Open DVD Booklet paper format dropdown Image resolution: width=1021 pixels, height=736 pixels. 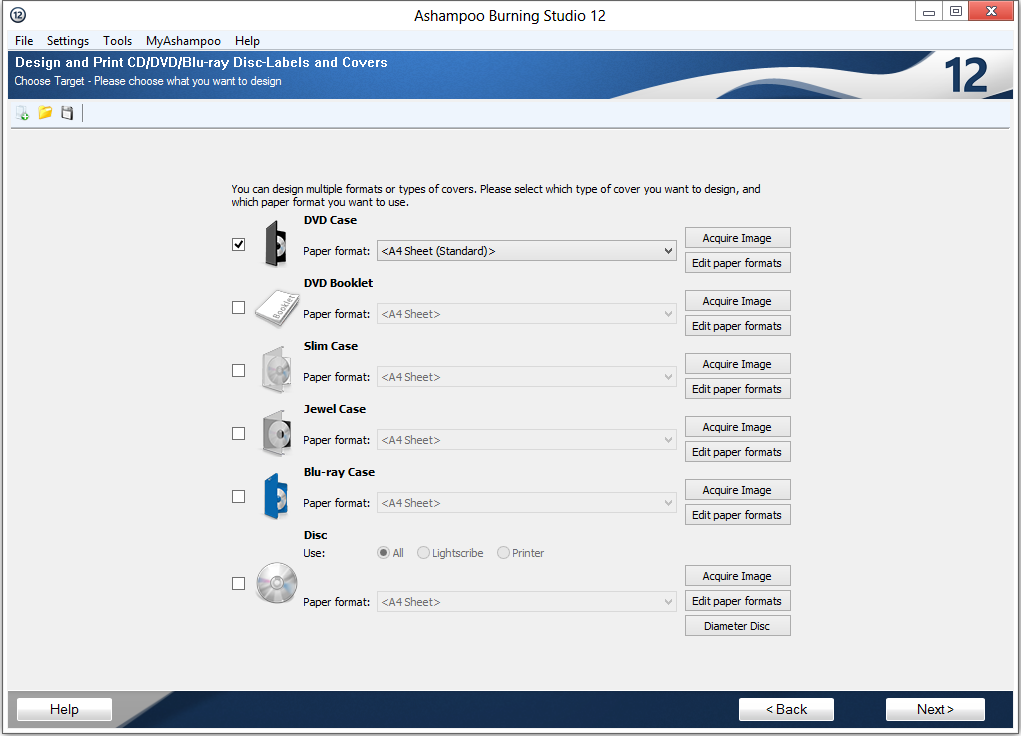coord(527,314)
